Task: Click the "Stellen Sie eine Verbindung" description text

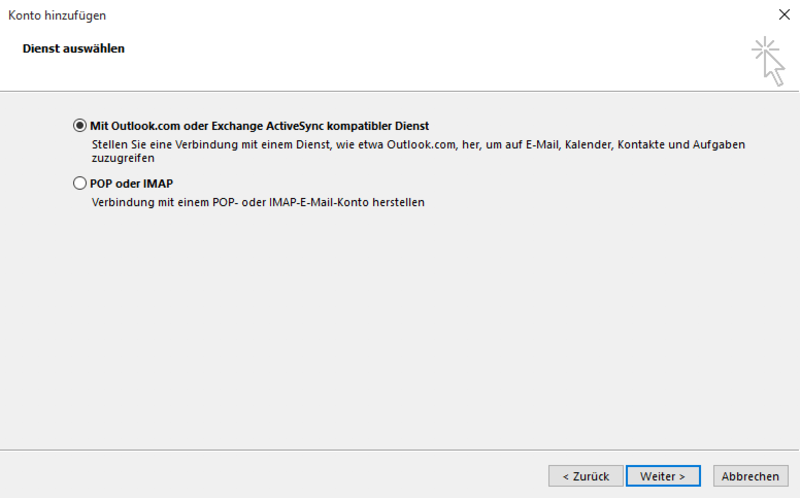Action: (x=418, y=151)
